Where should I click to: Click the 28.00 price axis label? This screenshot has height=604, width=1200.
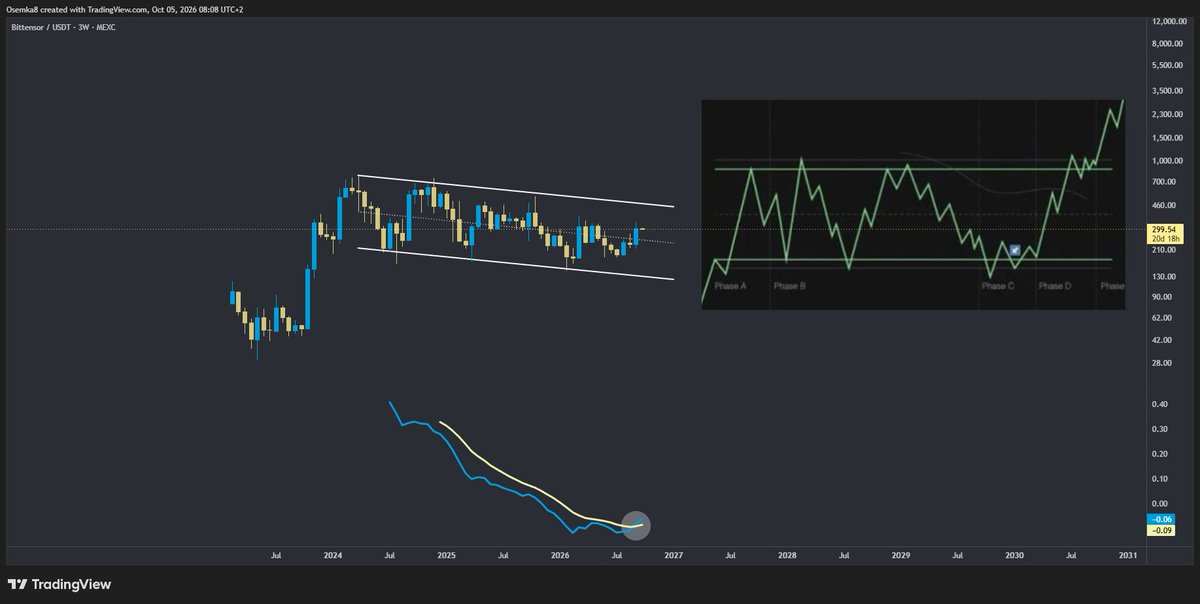1164,363
